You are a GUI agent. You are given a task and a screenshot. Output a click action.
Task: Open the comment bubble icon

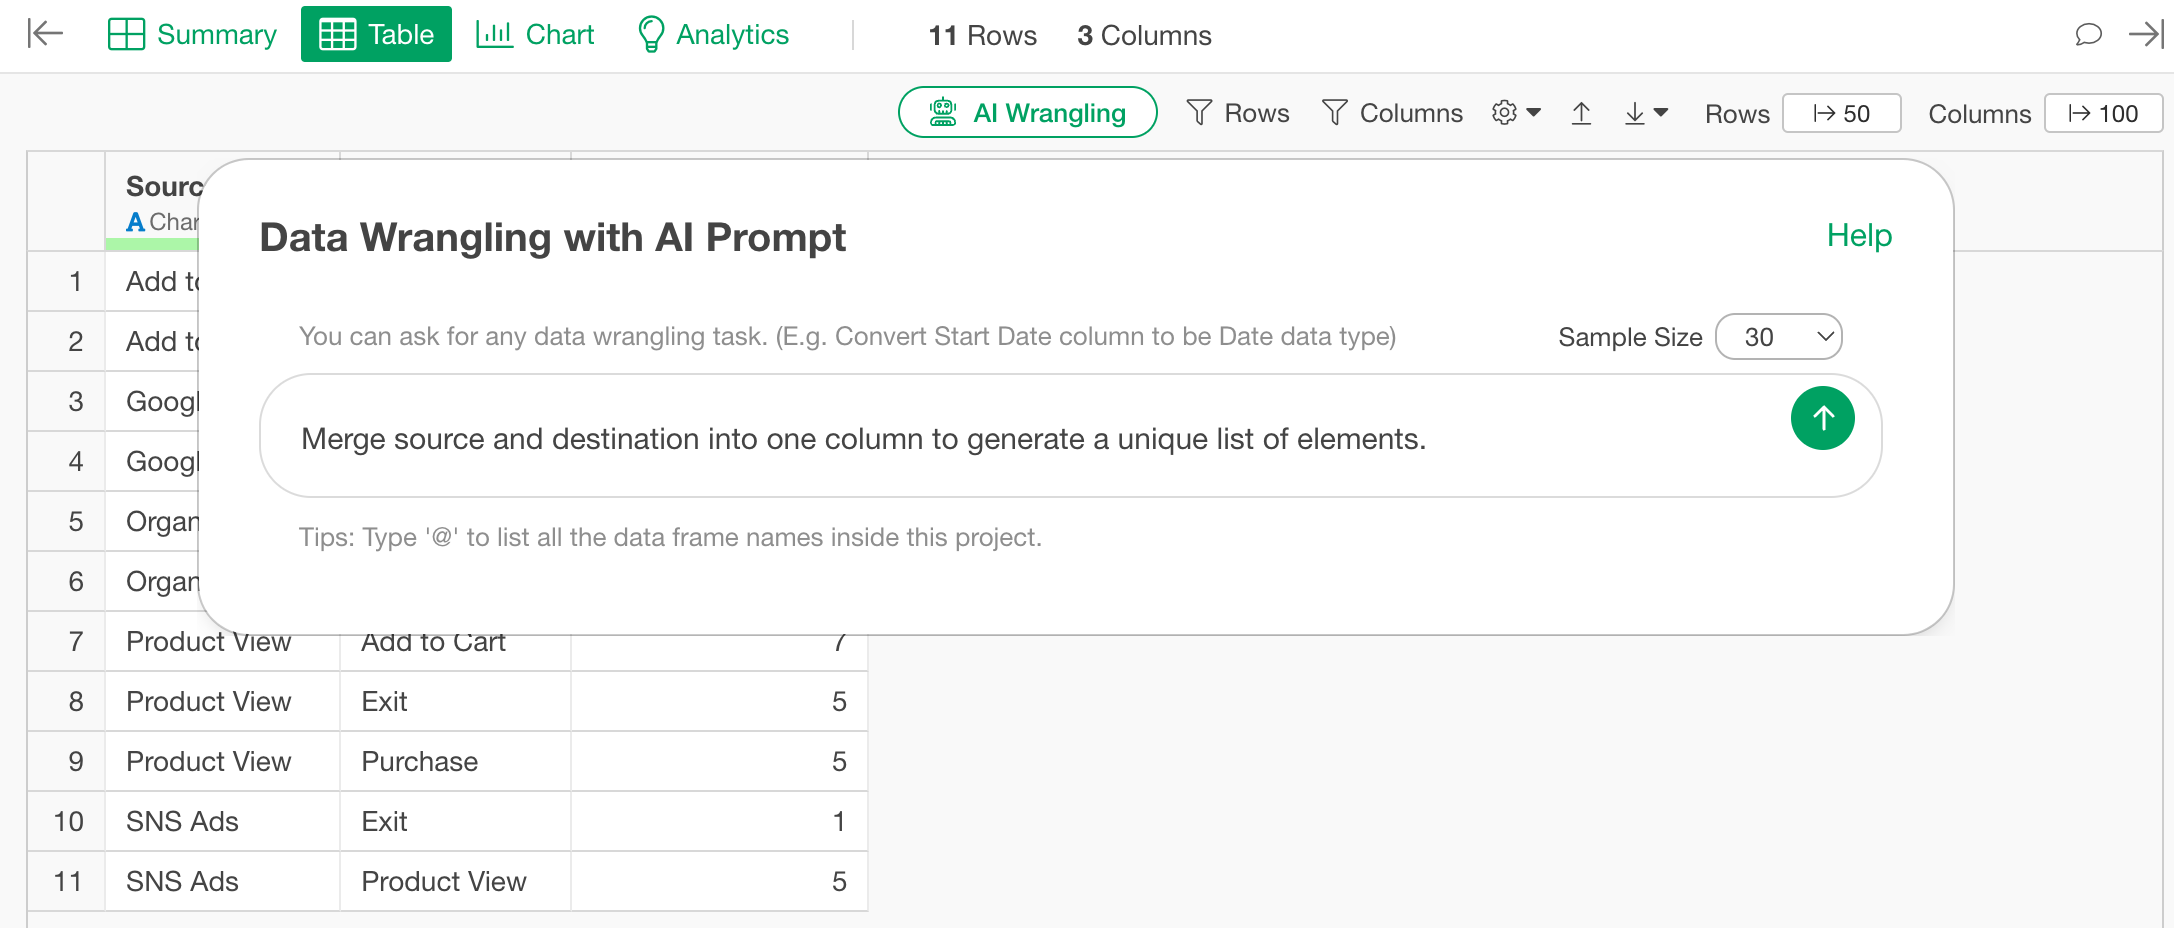[2088, 35]
